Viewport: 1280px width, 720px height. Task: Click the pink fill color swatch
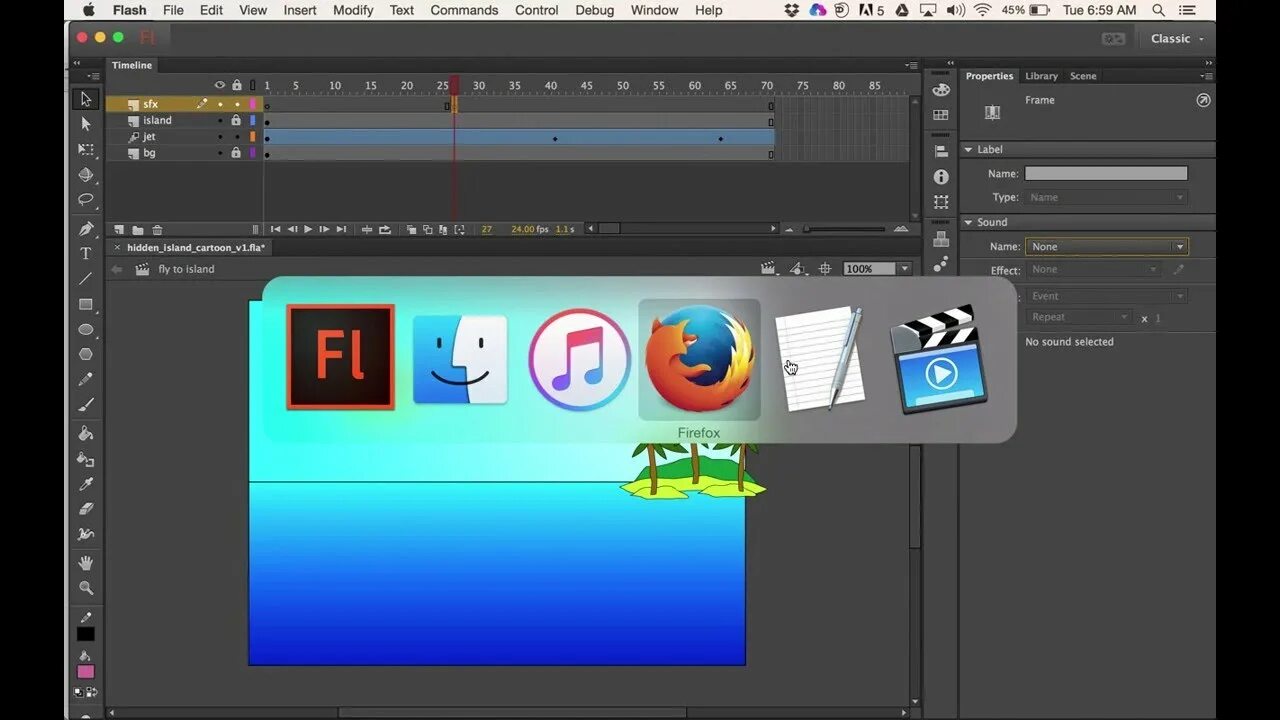pyautogui.click(x=86, y=672)
